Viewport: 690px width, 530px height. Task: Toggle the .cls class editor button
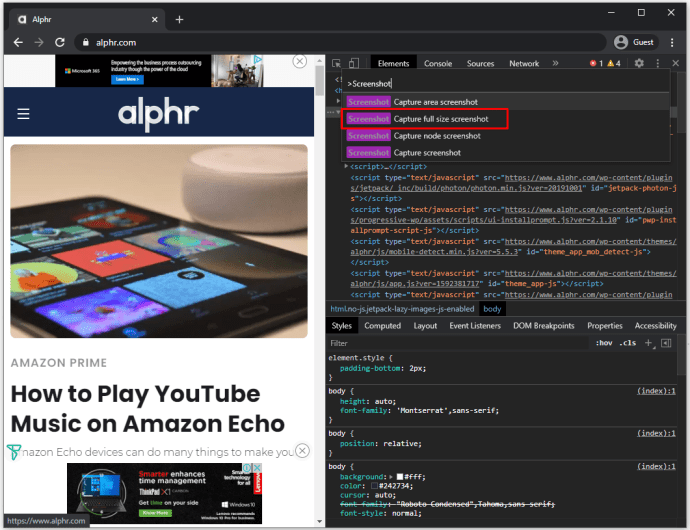pos(628,343)
